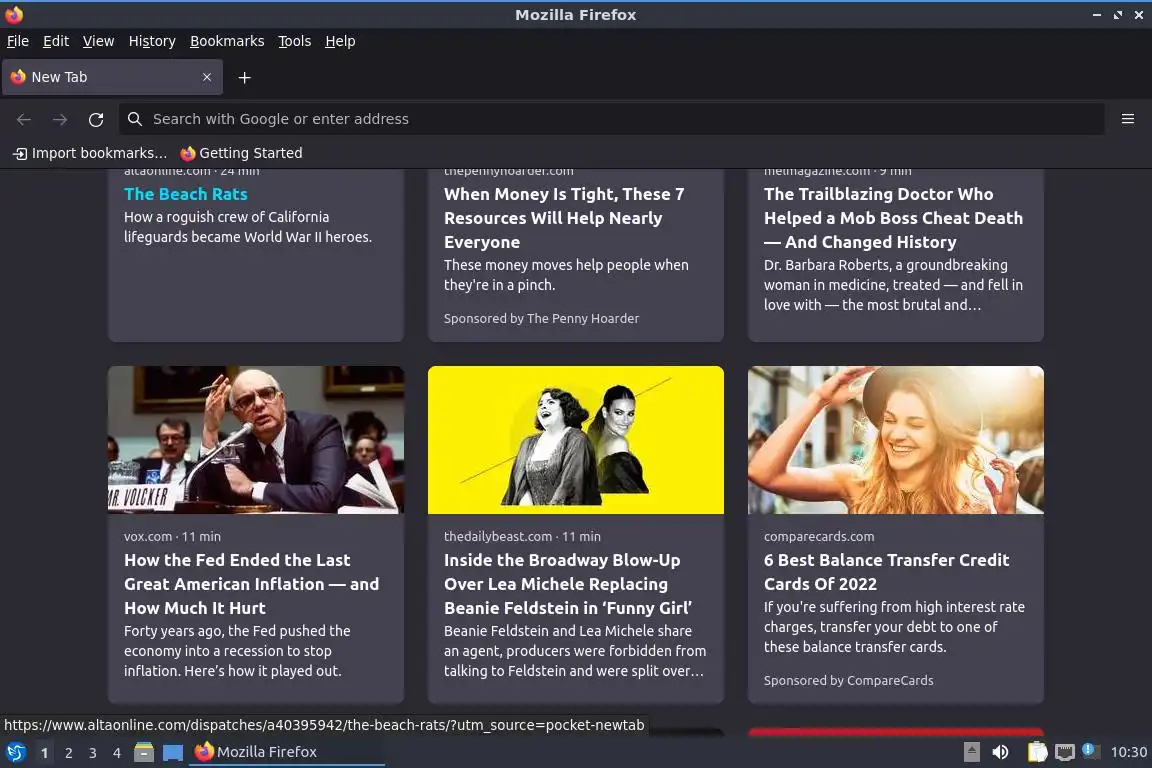Click the Firefox logo in the title bar

pos(14,14)
